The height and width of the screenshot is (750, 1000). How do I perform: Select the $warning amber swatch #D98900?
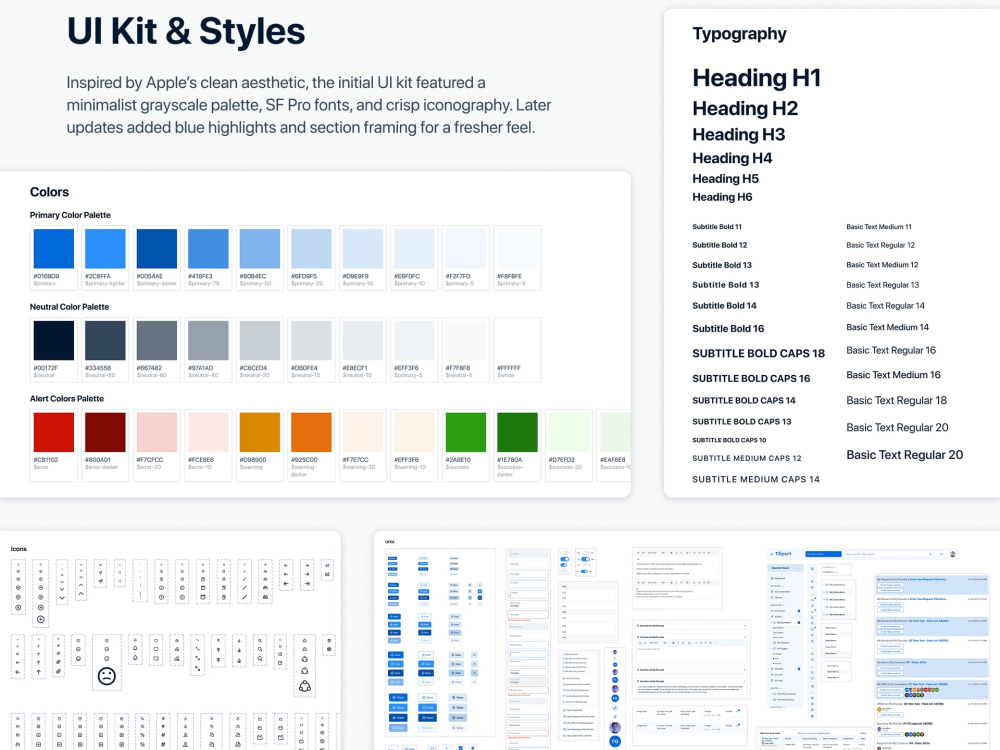(x=260, y=432)
